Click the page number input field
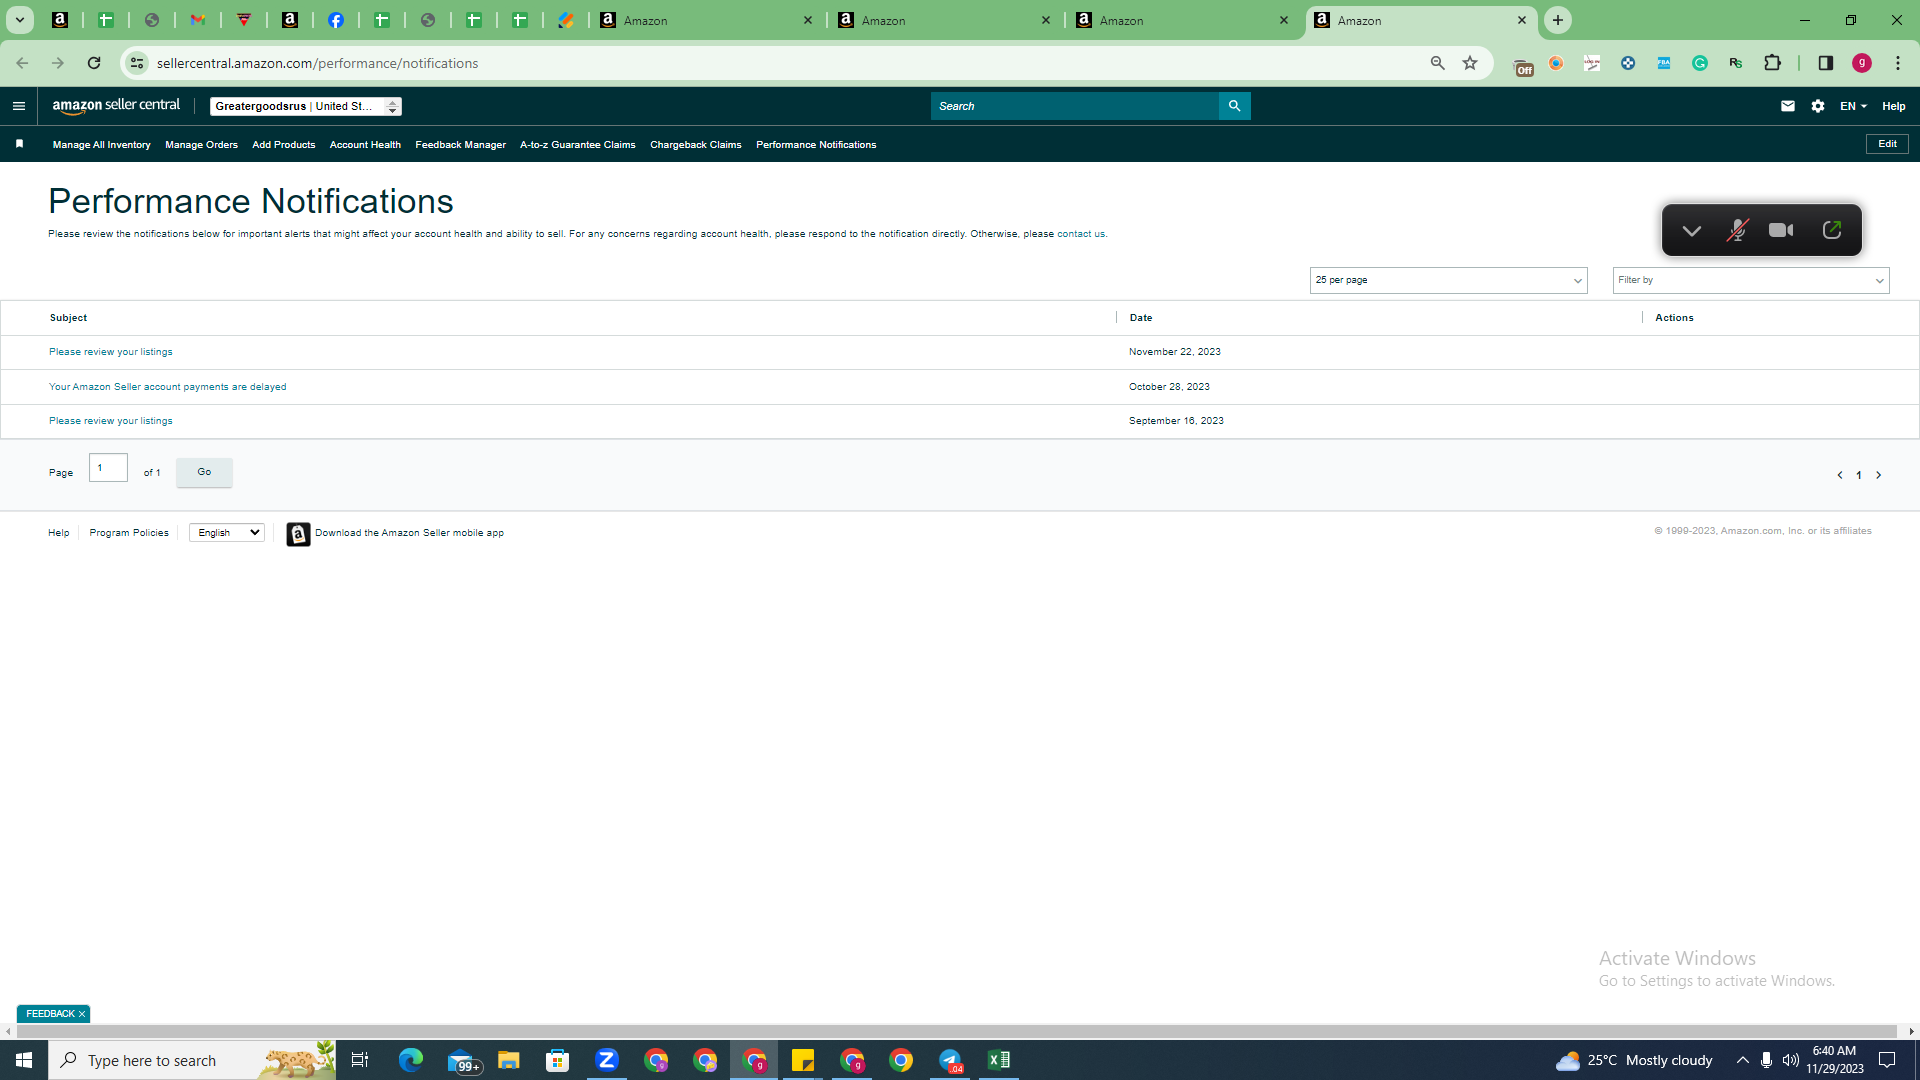This screenshot has height=1080, width=1920. (x=108, y=468)
